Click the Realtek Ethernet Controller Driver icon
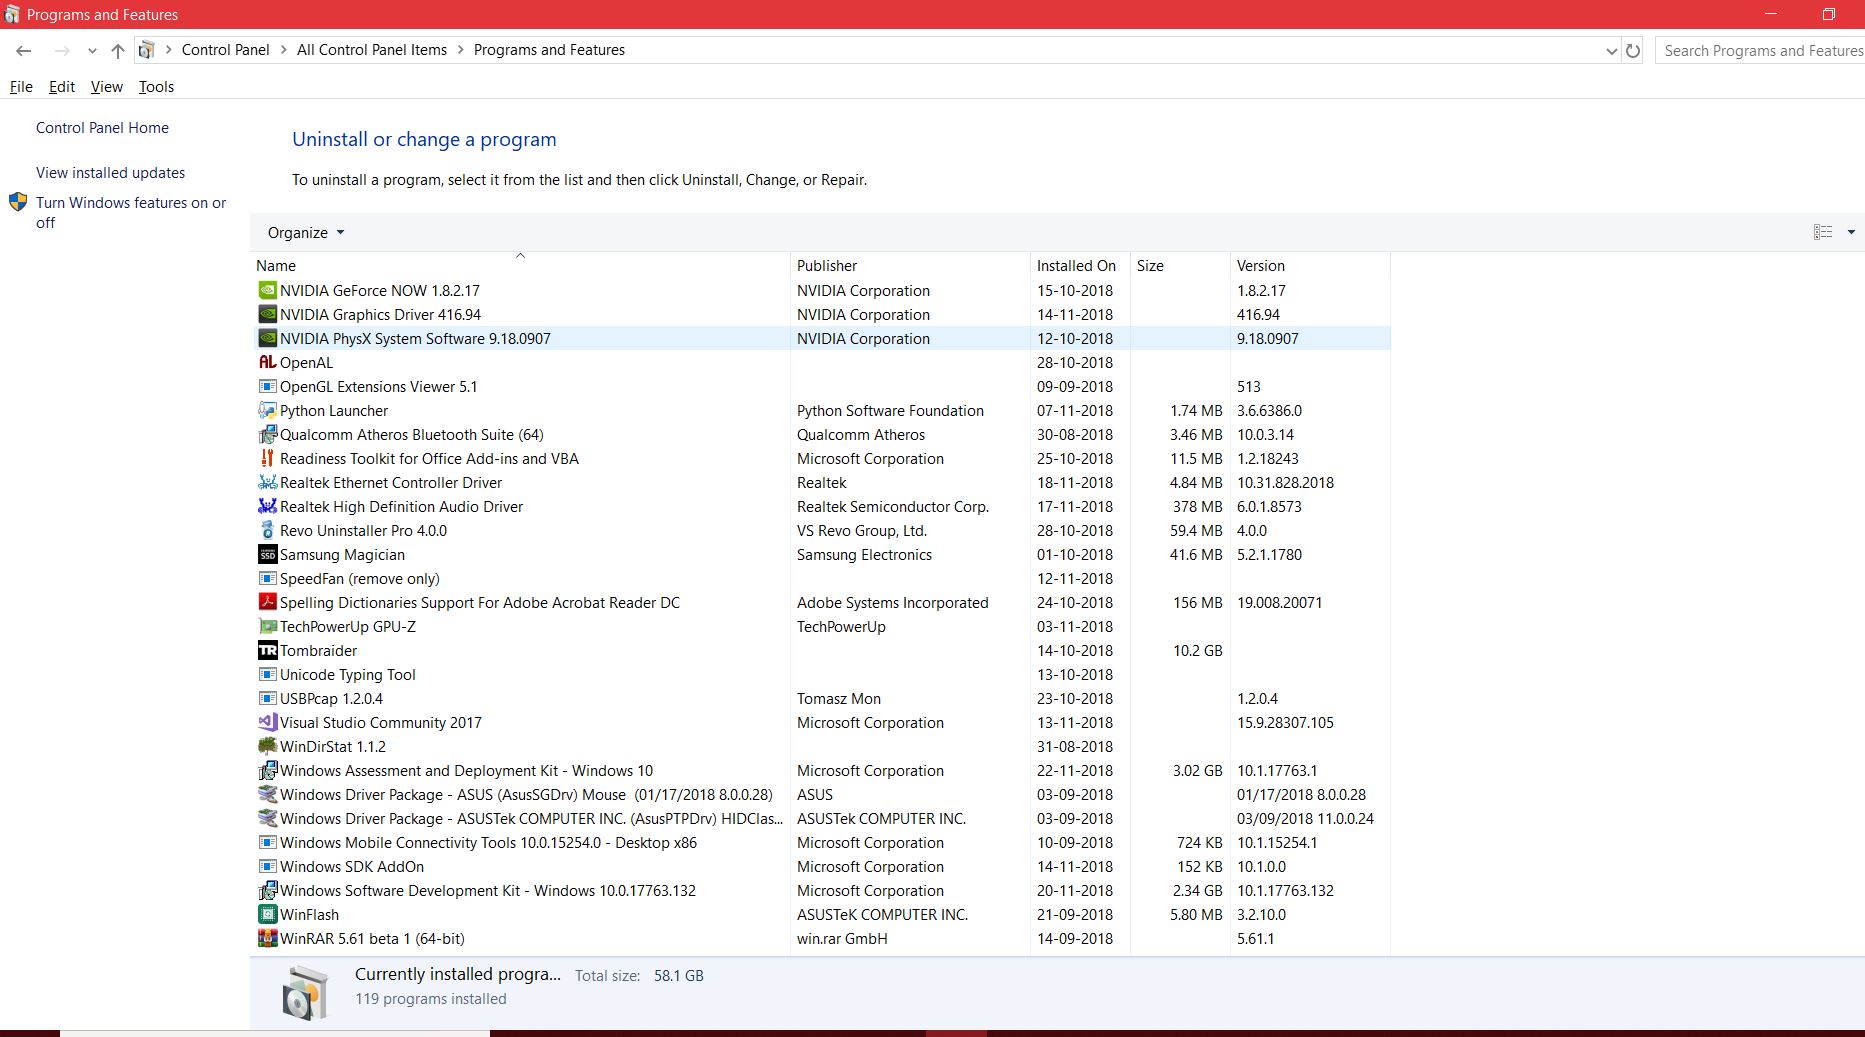The image size is (1865, 1037). tap(267, 483)
